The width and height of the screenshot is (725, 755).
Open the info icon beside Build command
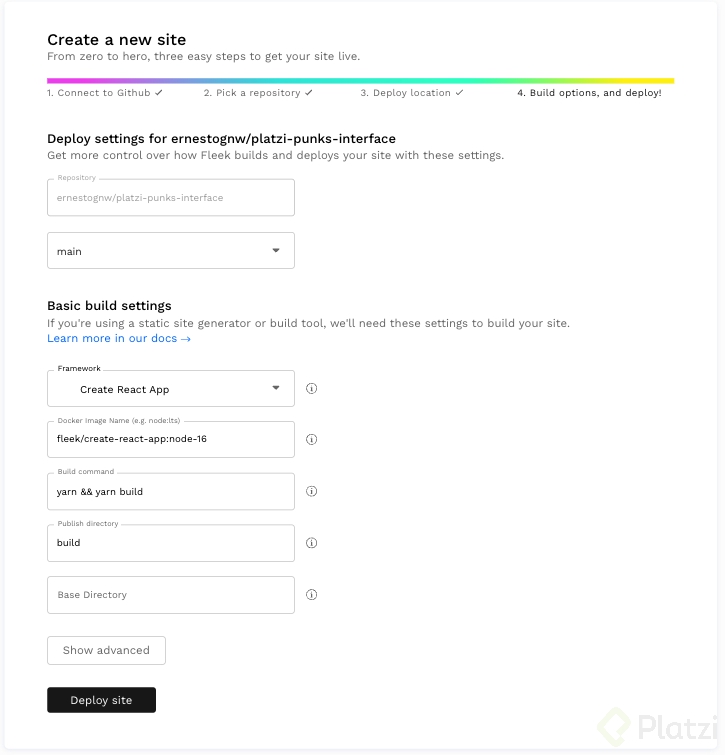[311, 492]
